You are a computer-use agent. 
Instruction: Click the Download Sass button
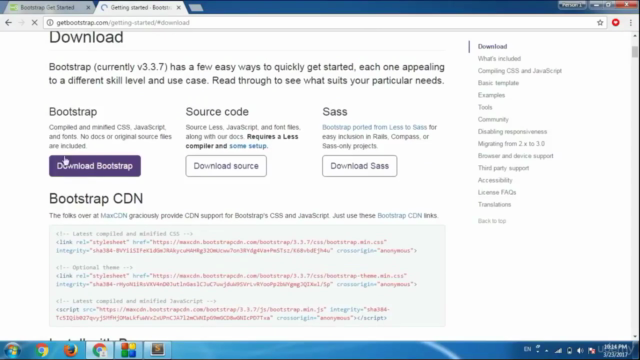(360, 166)
